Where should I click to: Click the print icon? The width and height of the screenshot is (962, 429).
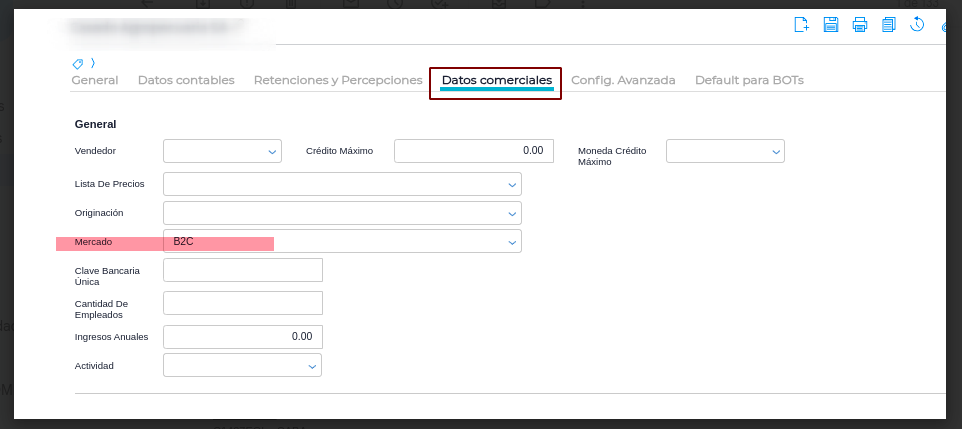859,25
